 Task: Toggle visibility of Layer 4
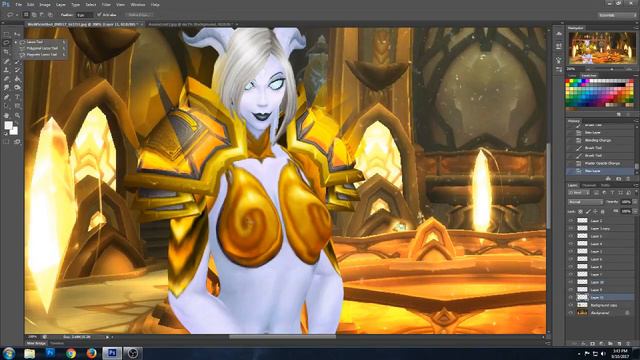(571, 244)
